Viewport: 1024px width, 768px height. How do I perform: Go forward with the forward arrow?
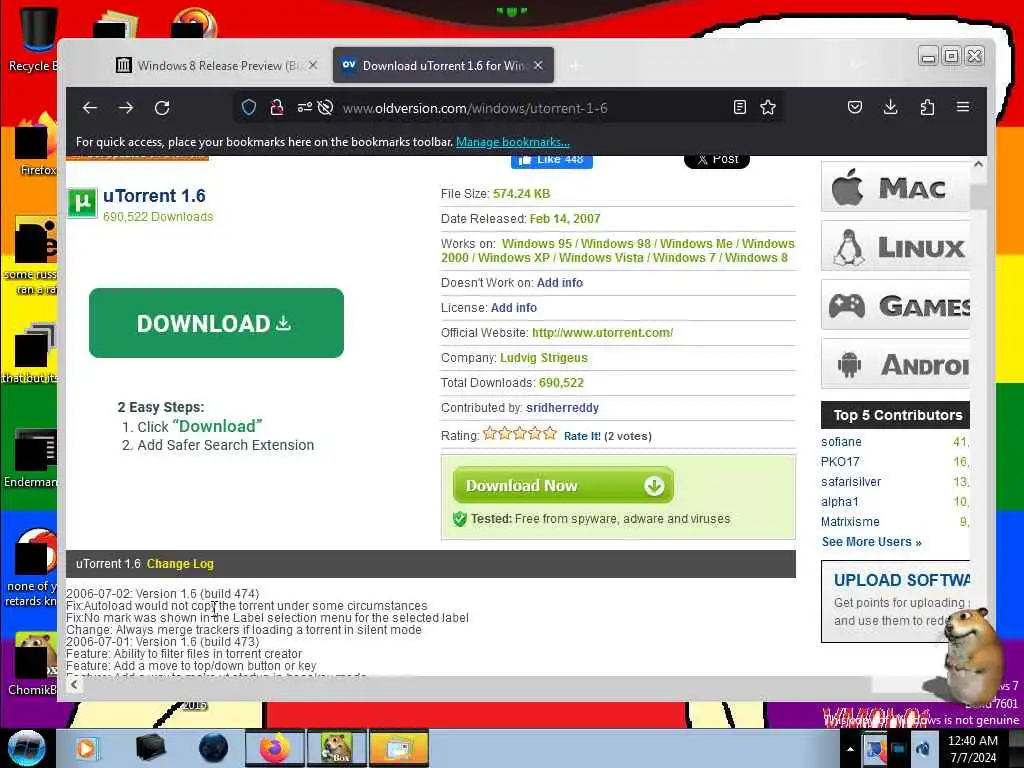(x=126, y=108)
